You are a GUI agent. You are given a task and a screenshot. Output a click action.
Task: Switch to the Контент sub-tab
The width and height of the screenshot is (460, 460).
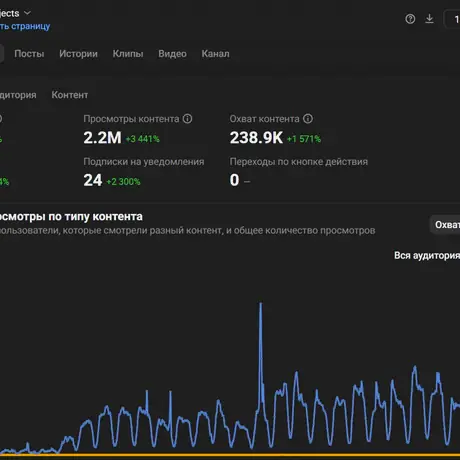pos(70,95)
